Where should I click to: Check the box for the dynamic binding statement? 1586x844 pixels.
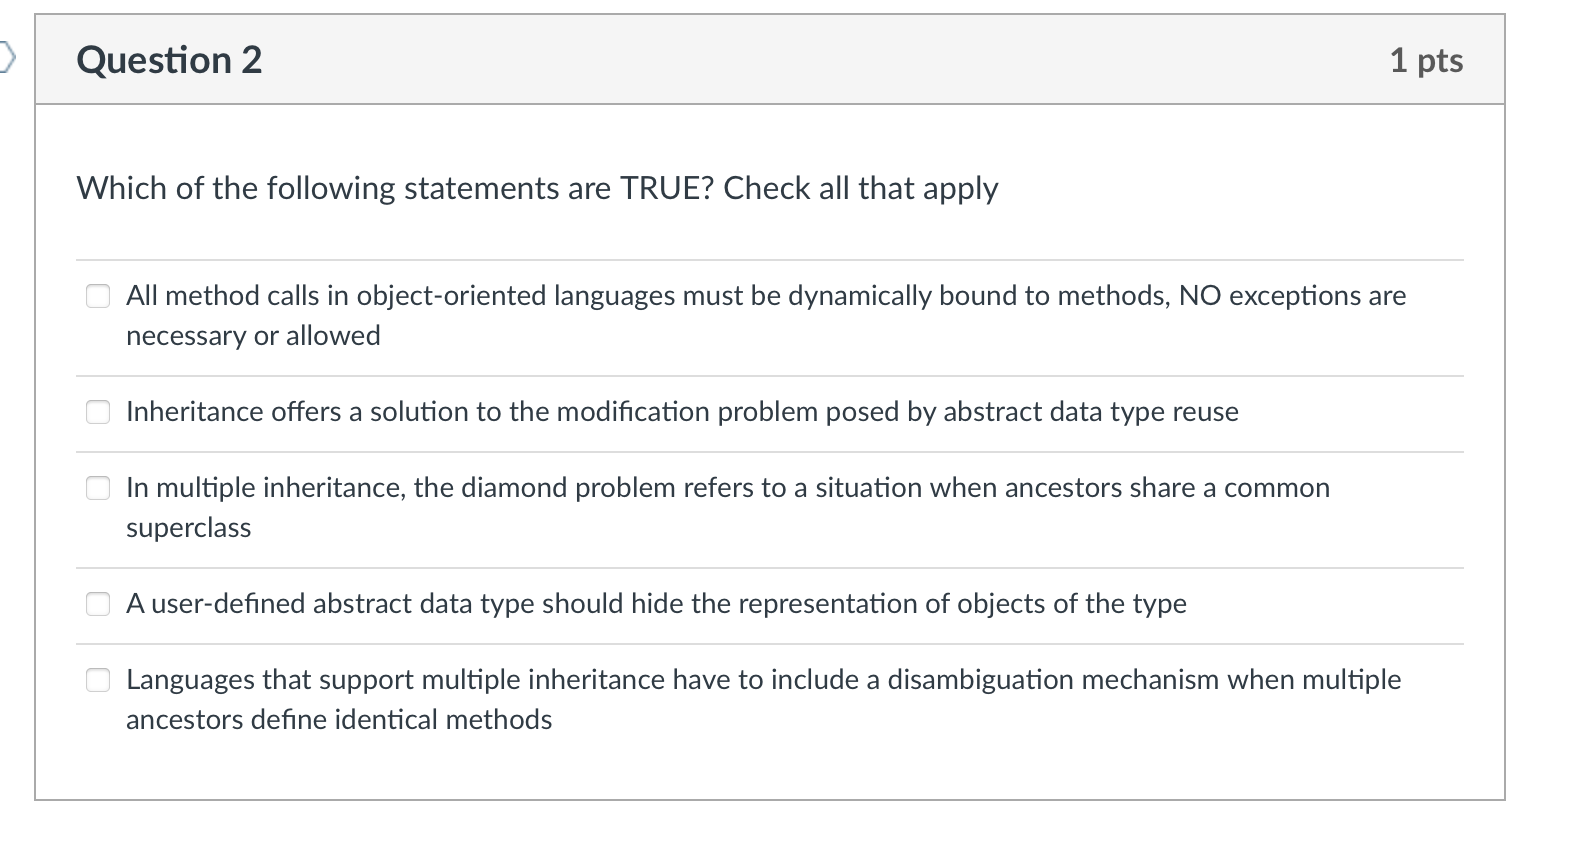click(x=98, y=295)
